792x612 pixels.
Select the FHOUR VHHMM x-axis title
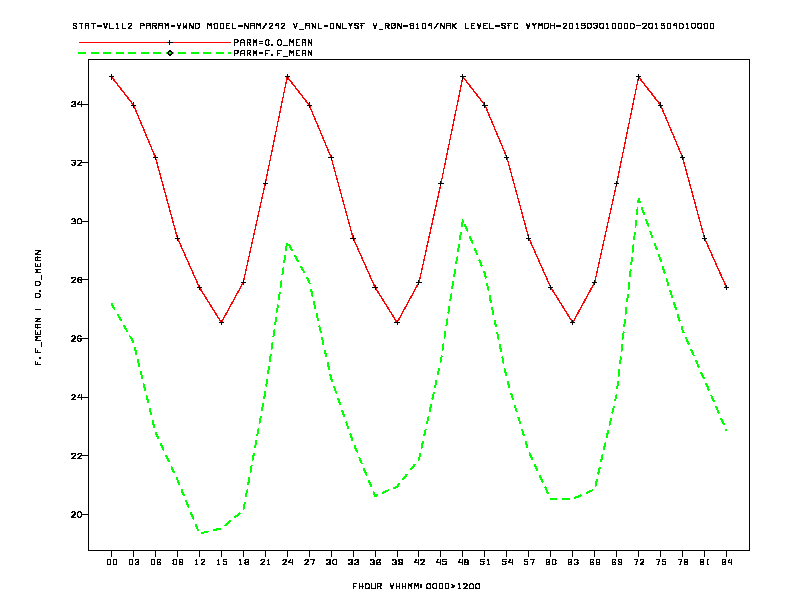pyautogui.click(x=416, y=586)
